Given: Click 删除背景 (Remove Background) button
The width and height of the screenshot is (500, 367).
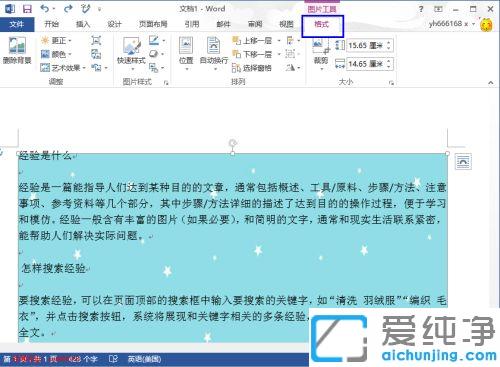Looking at the screenshot, I should (x=17, y=50).
